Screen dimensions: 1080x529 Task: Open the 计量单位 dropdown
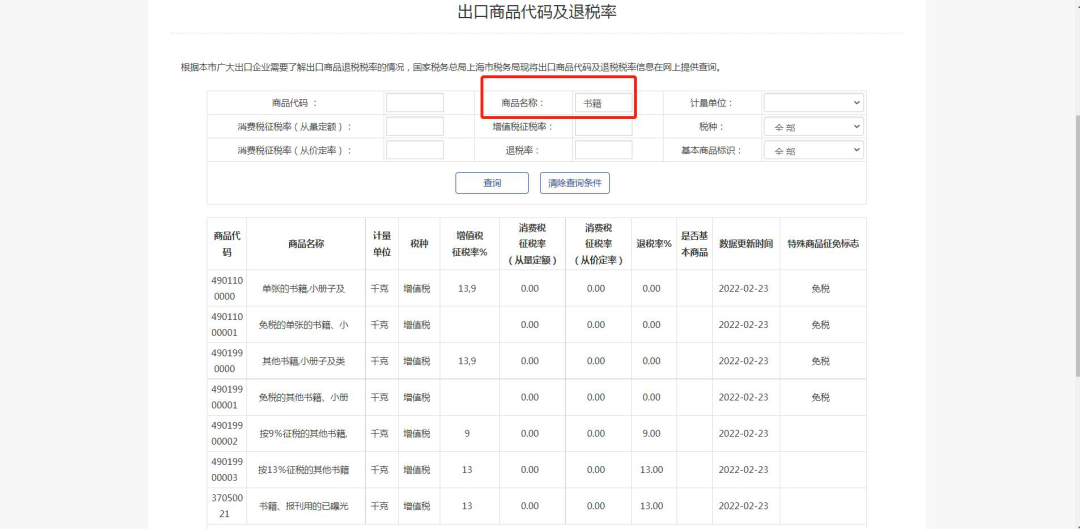tap(813, 103)
